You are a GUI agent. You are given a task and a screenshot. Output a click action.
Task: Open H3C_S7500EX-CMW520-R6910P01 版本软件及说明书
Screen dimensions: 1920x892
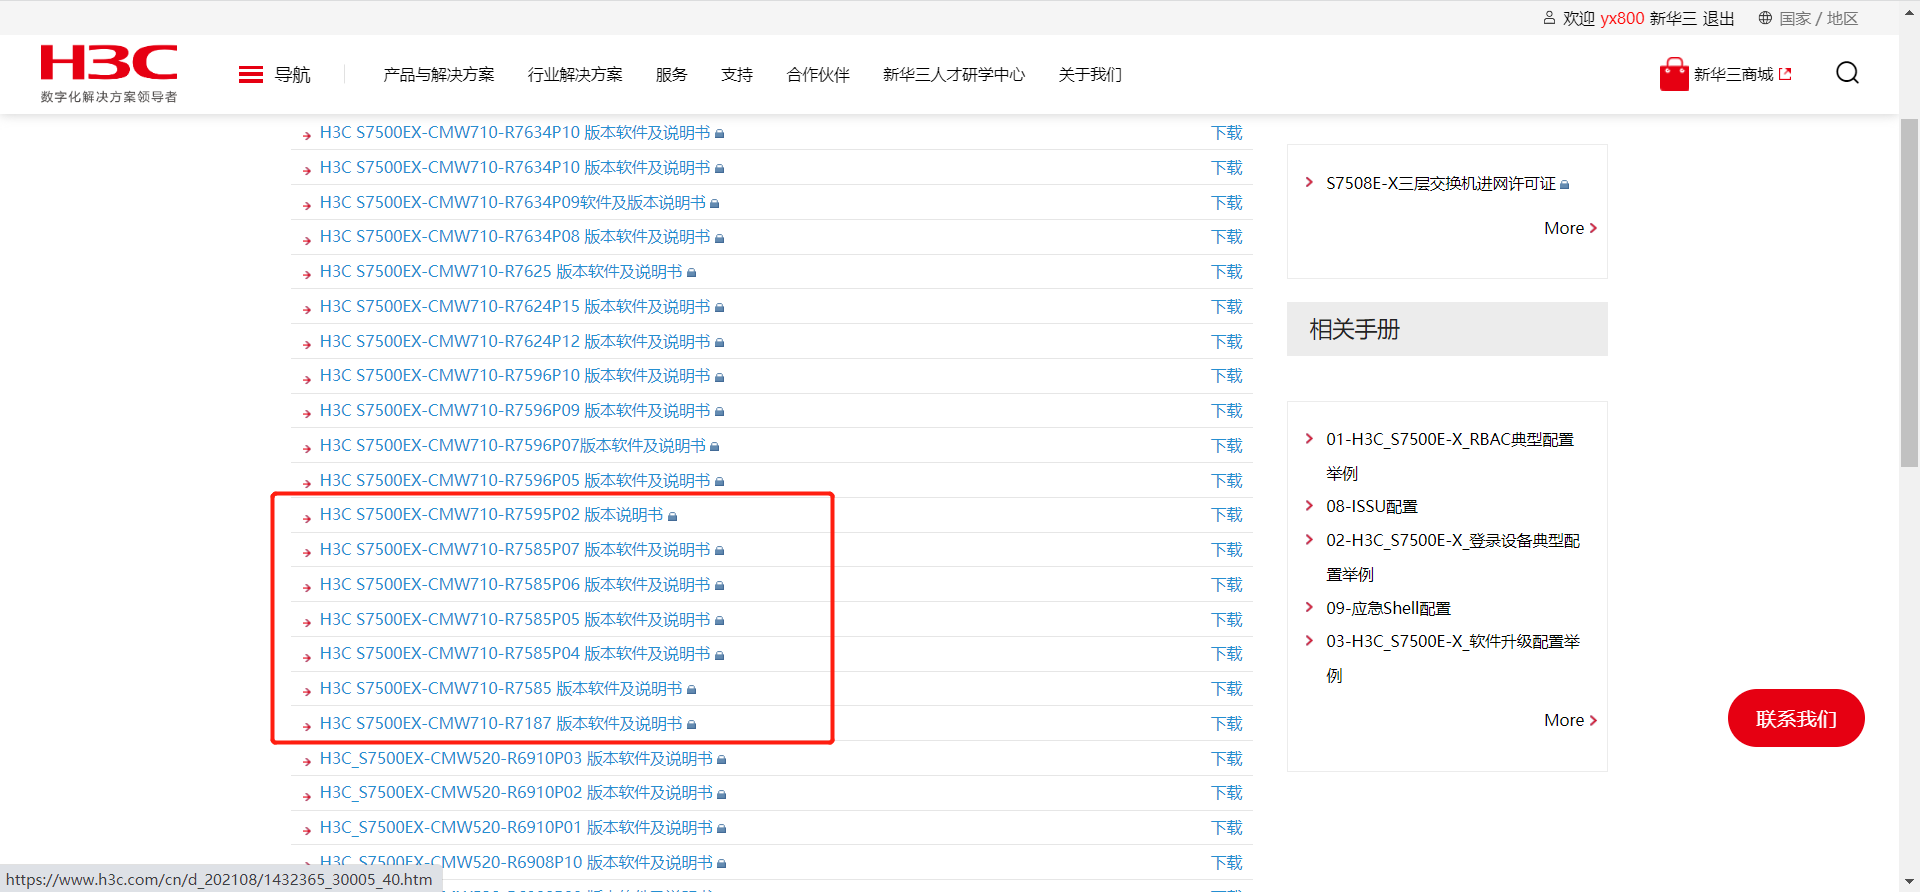tap(516, 828)
